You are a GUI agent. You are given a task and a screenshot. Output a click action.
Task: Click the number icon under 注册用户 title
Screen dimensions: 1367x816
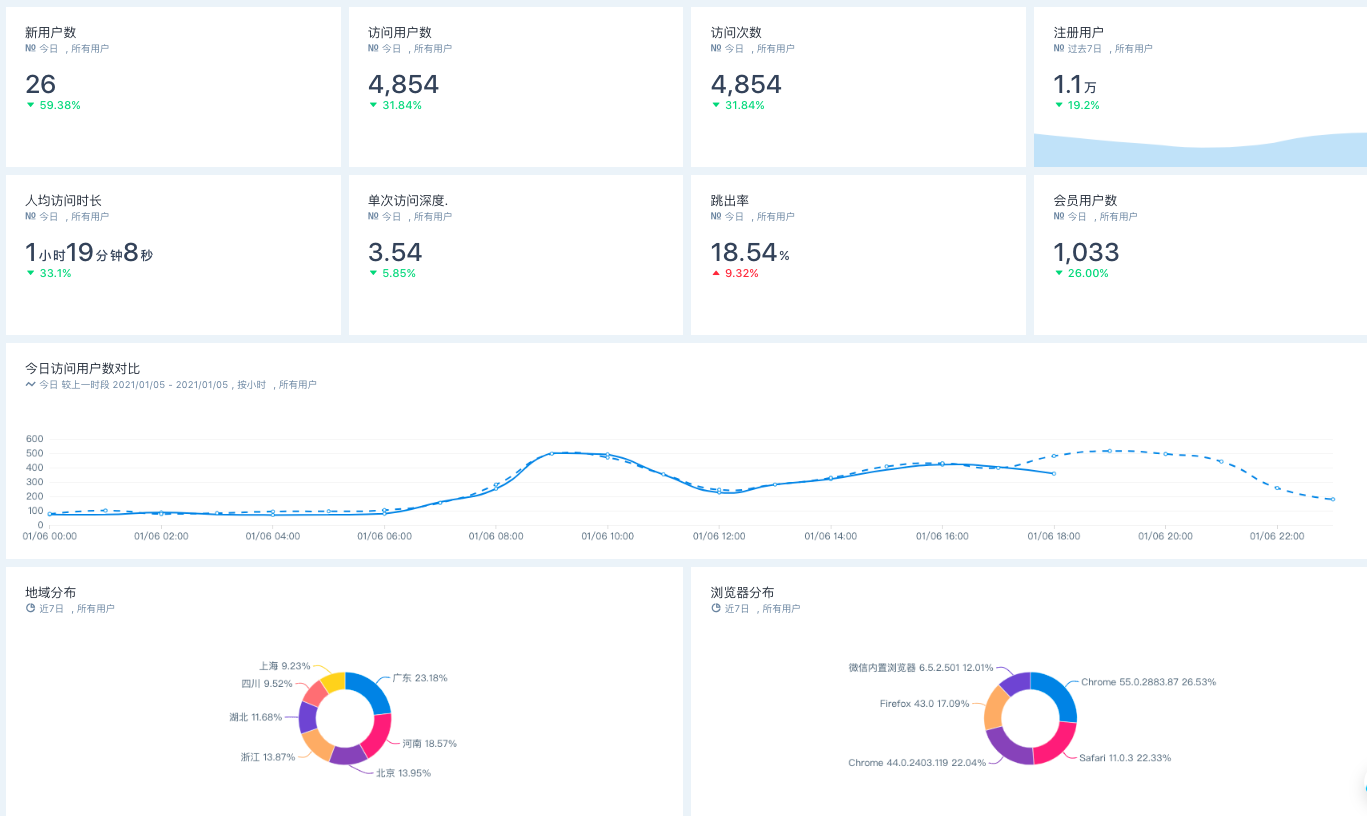(x=1059, y=48)
